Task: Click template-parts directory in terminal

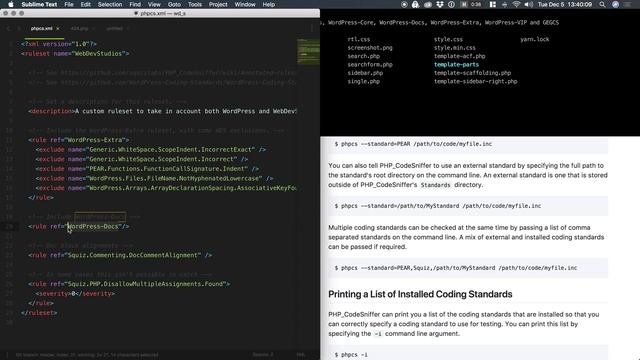Action: coord(456,64)
